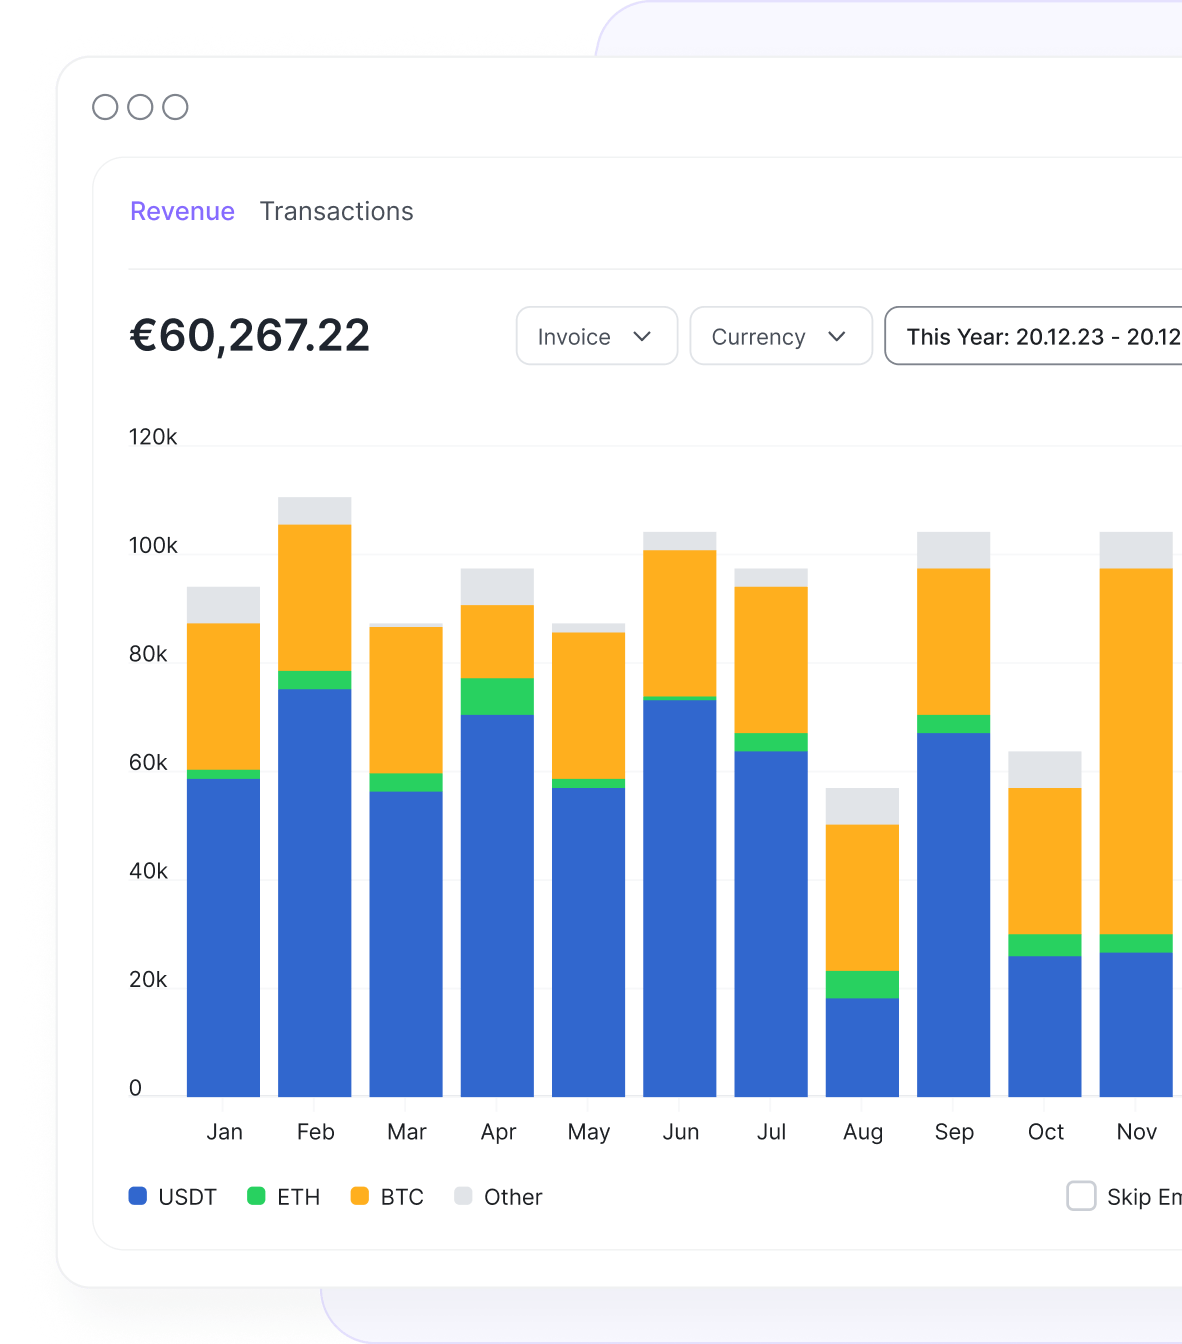The height and width of the screenshot is (1344, 1182).
Task: Enable the Skip checkbox
Action: [1081, 1196]
